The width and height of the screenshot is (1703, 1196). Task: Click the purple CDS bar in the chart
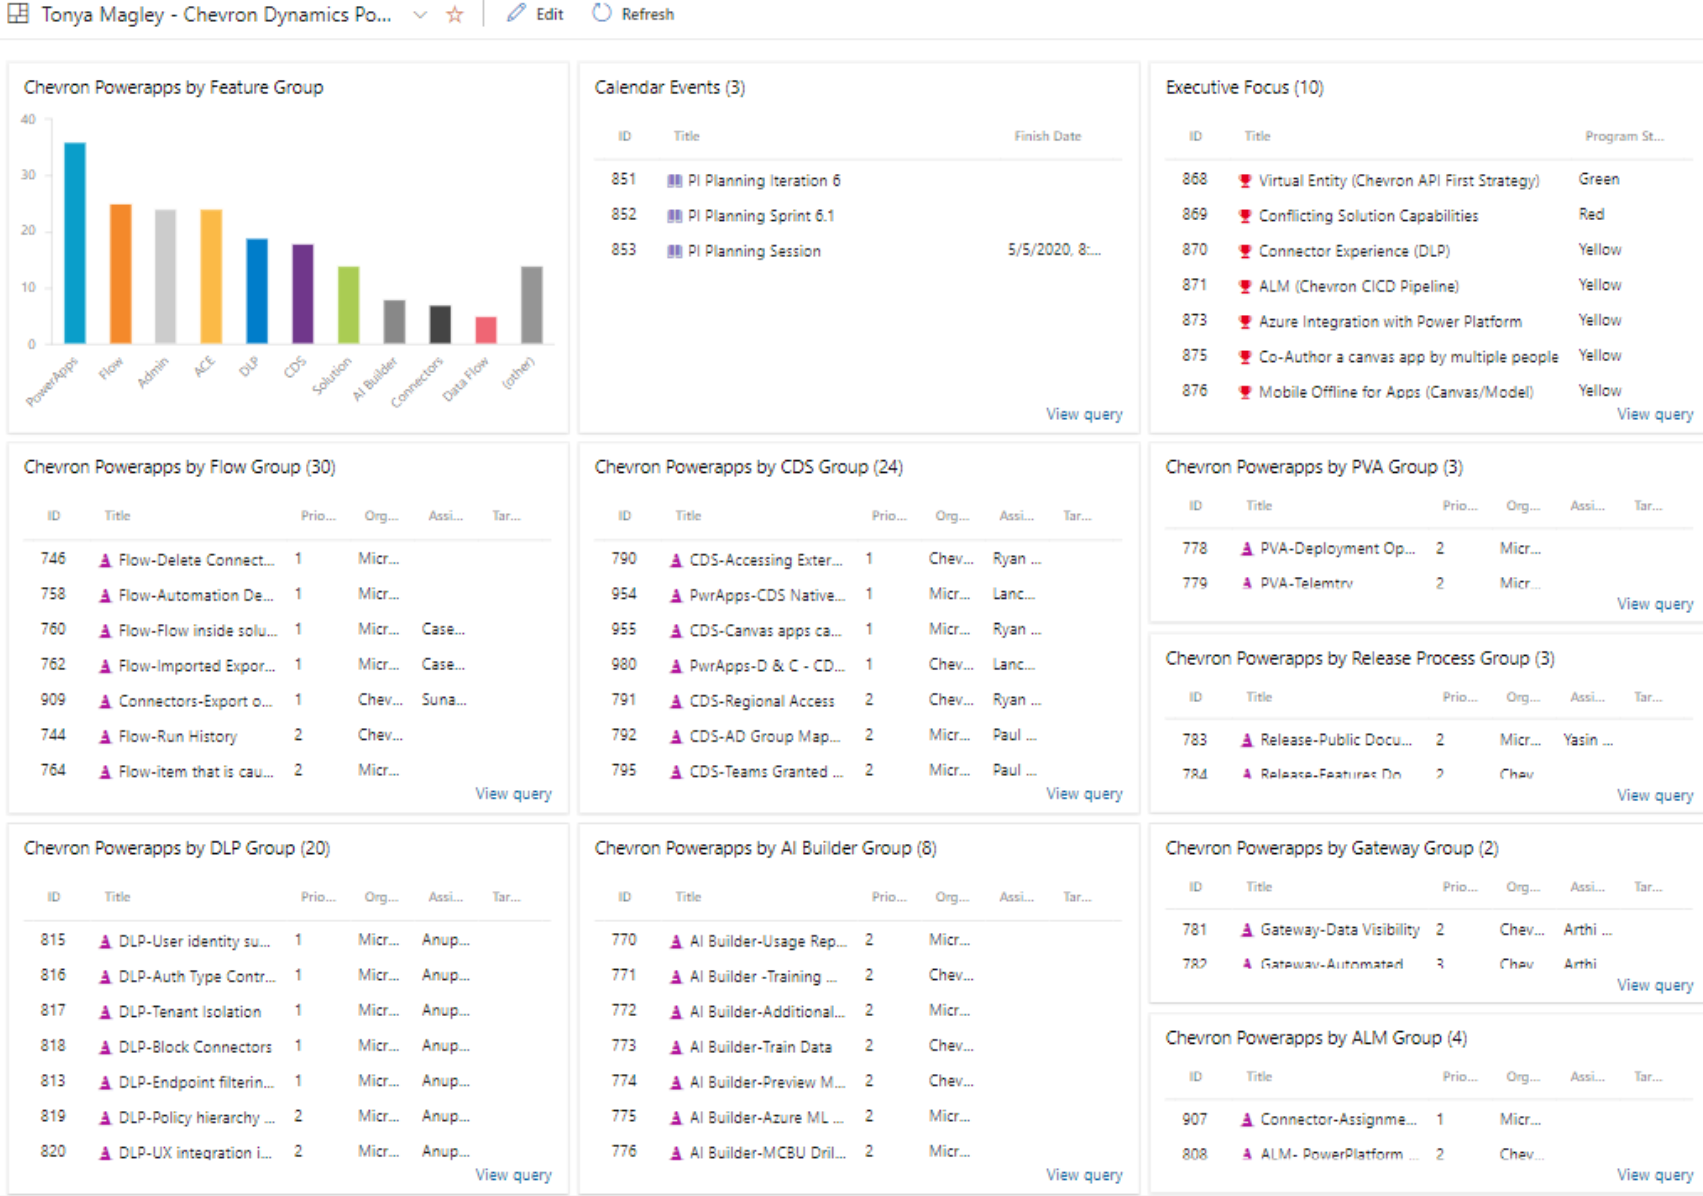[x=302, y=294]
